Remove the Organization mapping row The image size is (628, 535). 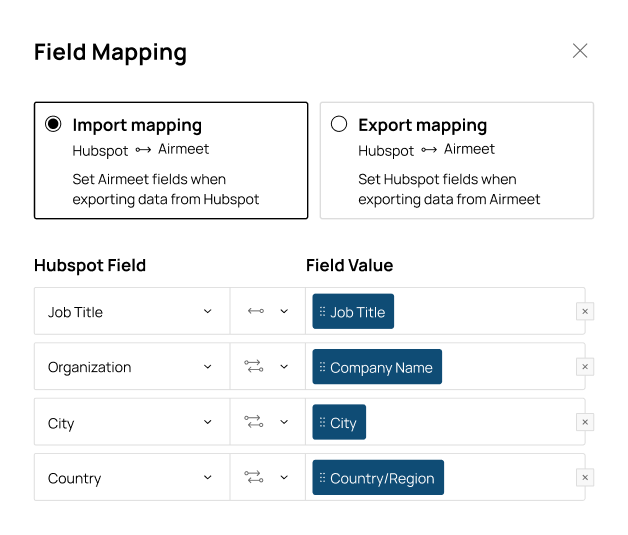[x=585, y=366]
